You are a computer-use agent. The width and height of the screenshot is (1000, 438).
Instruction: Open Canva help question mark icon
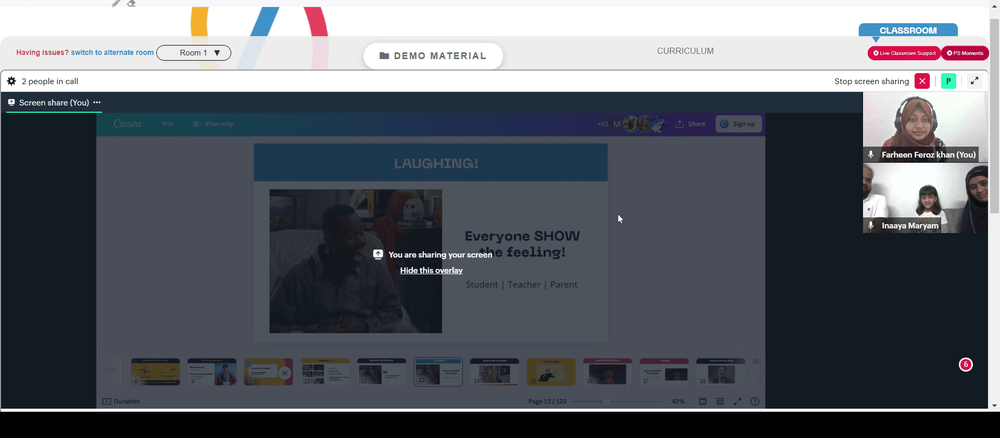[x=755, y=402]
